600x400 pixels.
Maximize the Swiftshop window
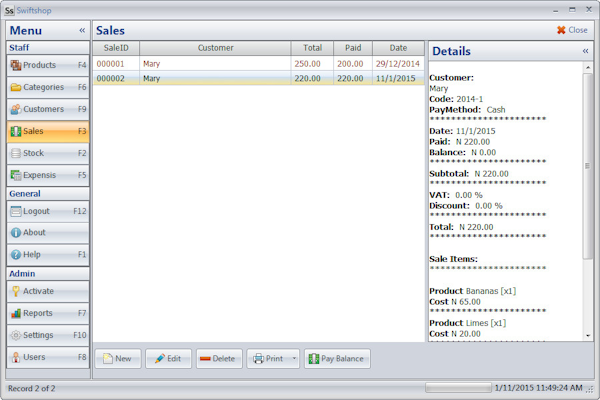[x=572, y=10]
